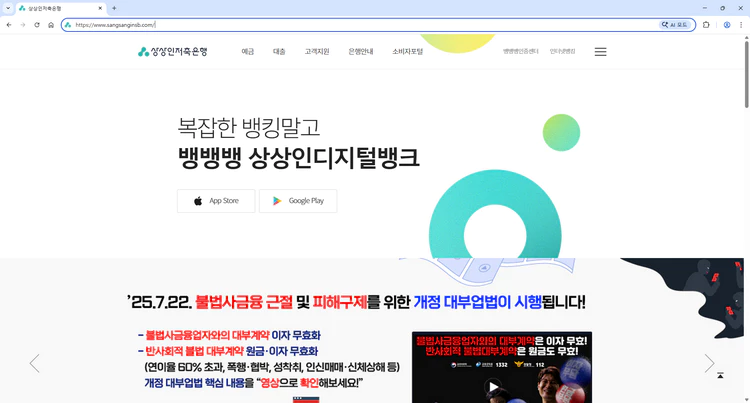Viewport: 750px width, 403px height.
Task: Click the page vertical scrollbar thumb
Action: click(x=746, y=74)
